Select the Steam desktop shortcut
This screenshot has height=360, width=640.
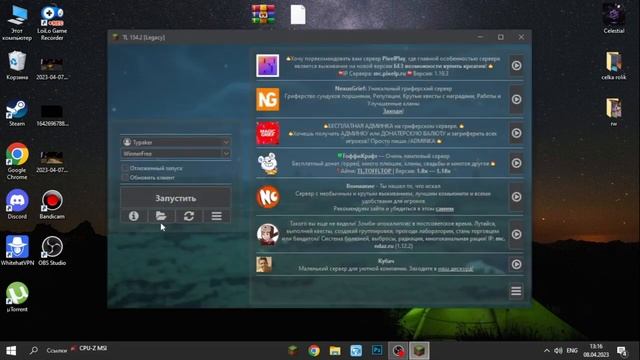[x=17, y=112]
